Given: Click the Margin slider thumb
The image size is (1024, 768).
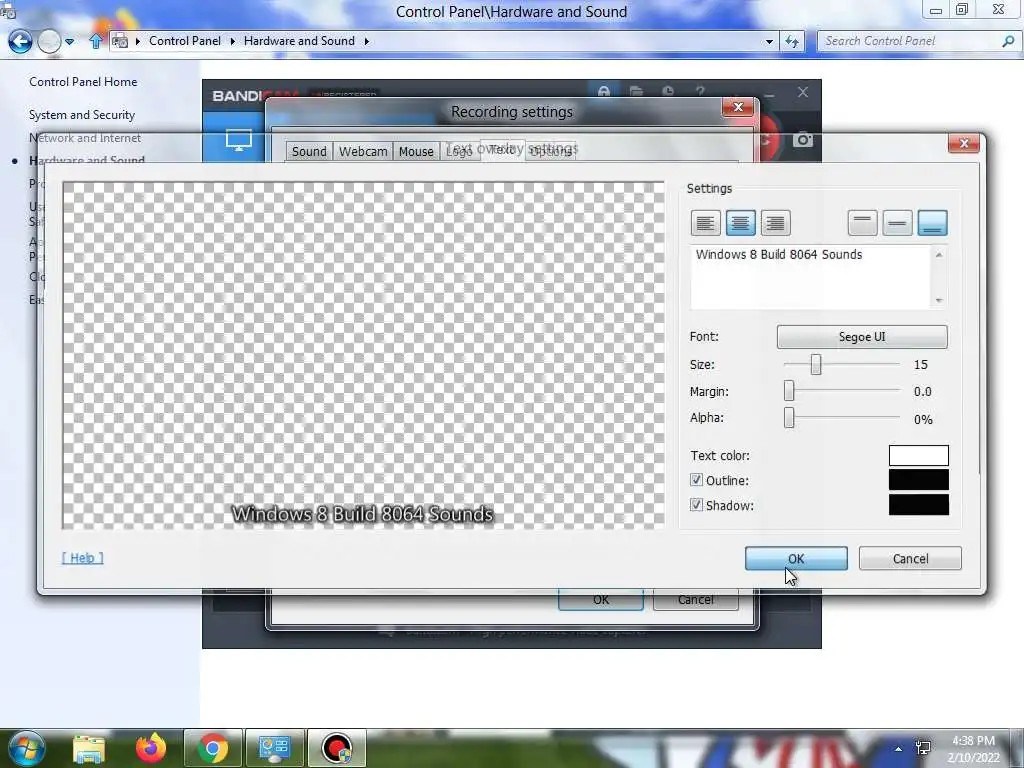Looking at the screenshot, I should point(789,391).
